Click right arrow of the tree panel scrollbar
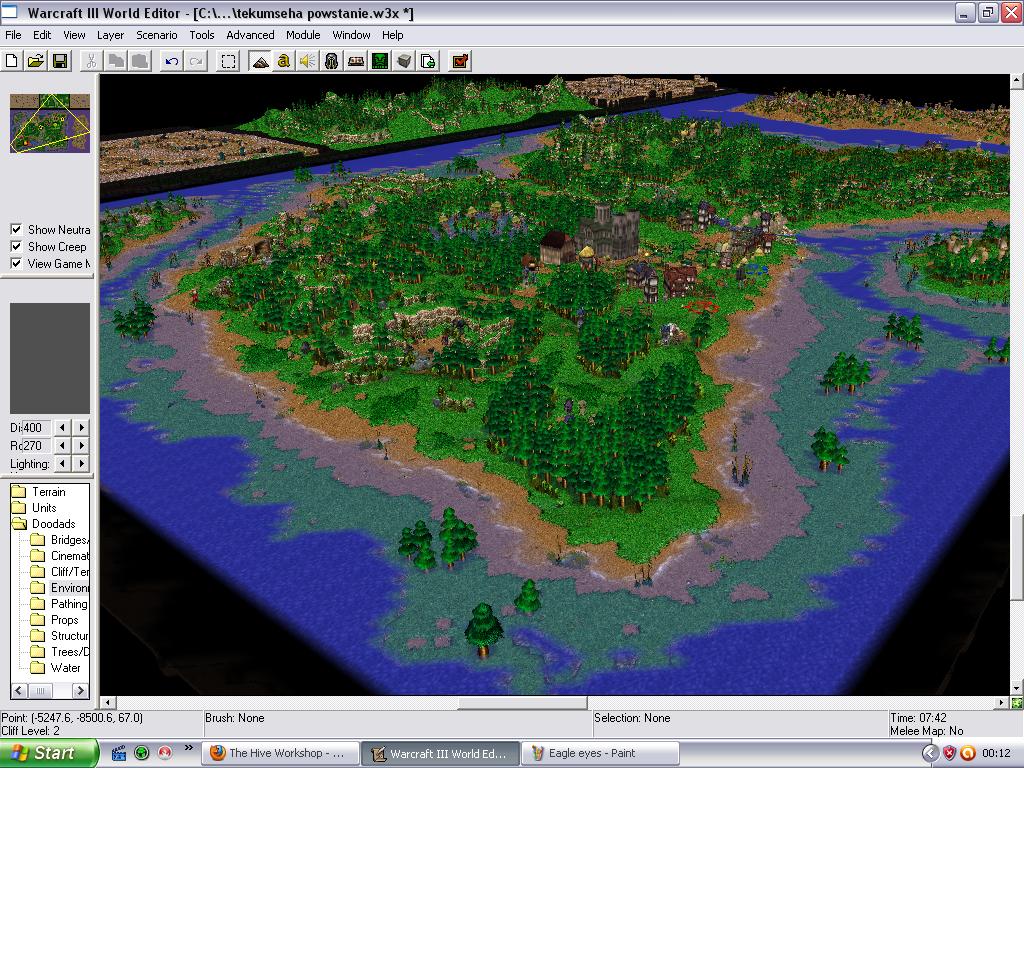The image size is (1024, 960). point(80,690)
